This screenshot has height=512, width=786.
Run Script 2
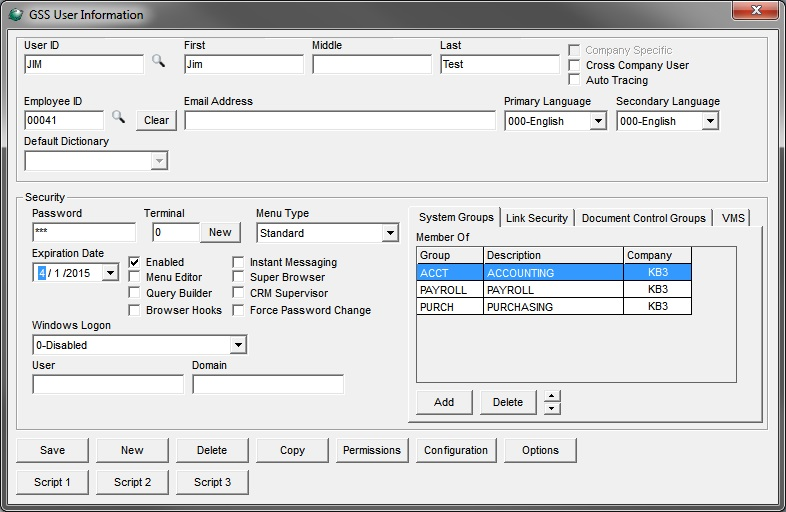[x=132, y=482]
